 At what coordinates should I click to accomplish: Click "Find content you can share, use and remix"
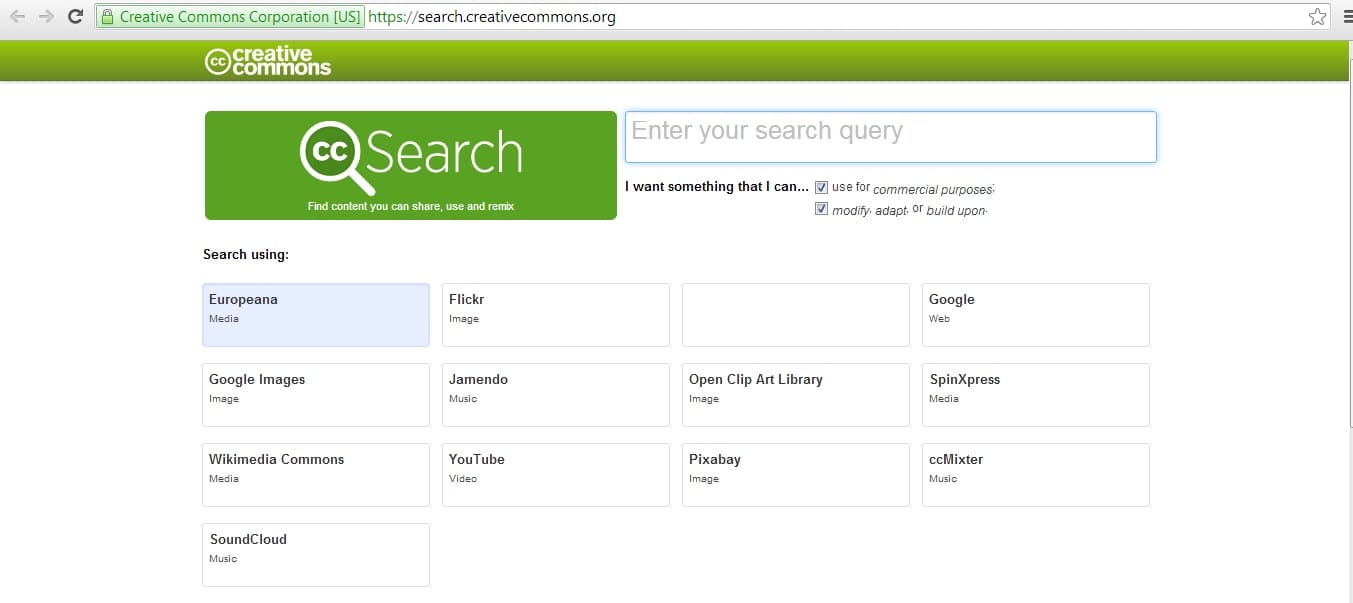pos(411,207)
